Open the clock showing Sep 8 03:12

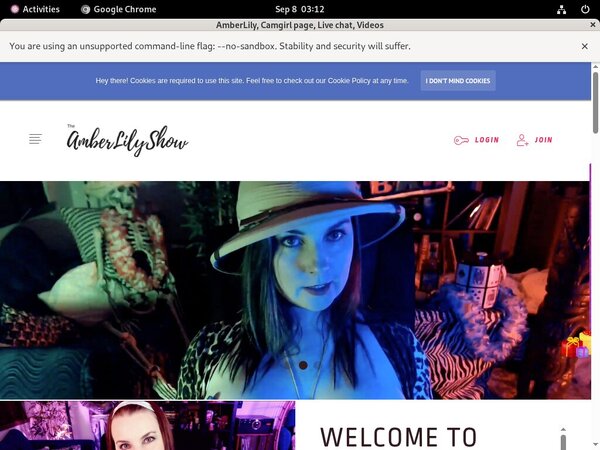pos(299,9)
